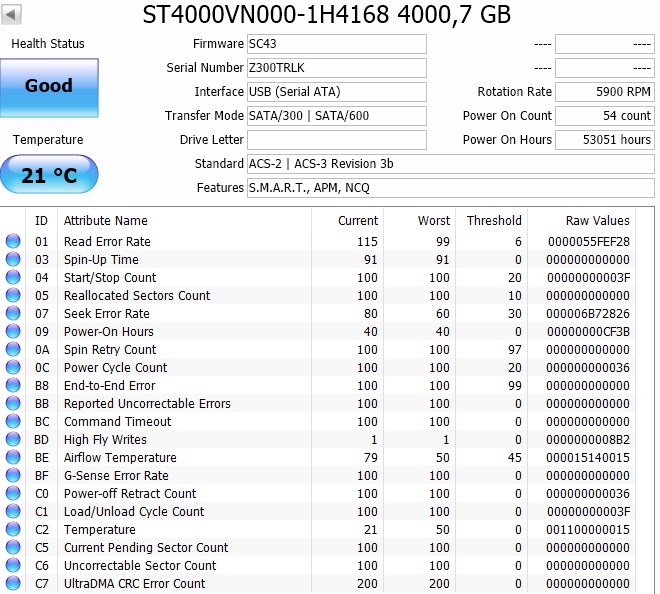The image size is (660, 594).
Task: Select the High Fly Writes attribute name
Action: [105, 440]
